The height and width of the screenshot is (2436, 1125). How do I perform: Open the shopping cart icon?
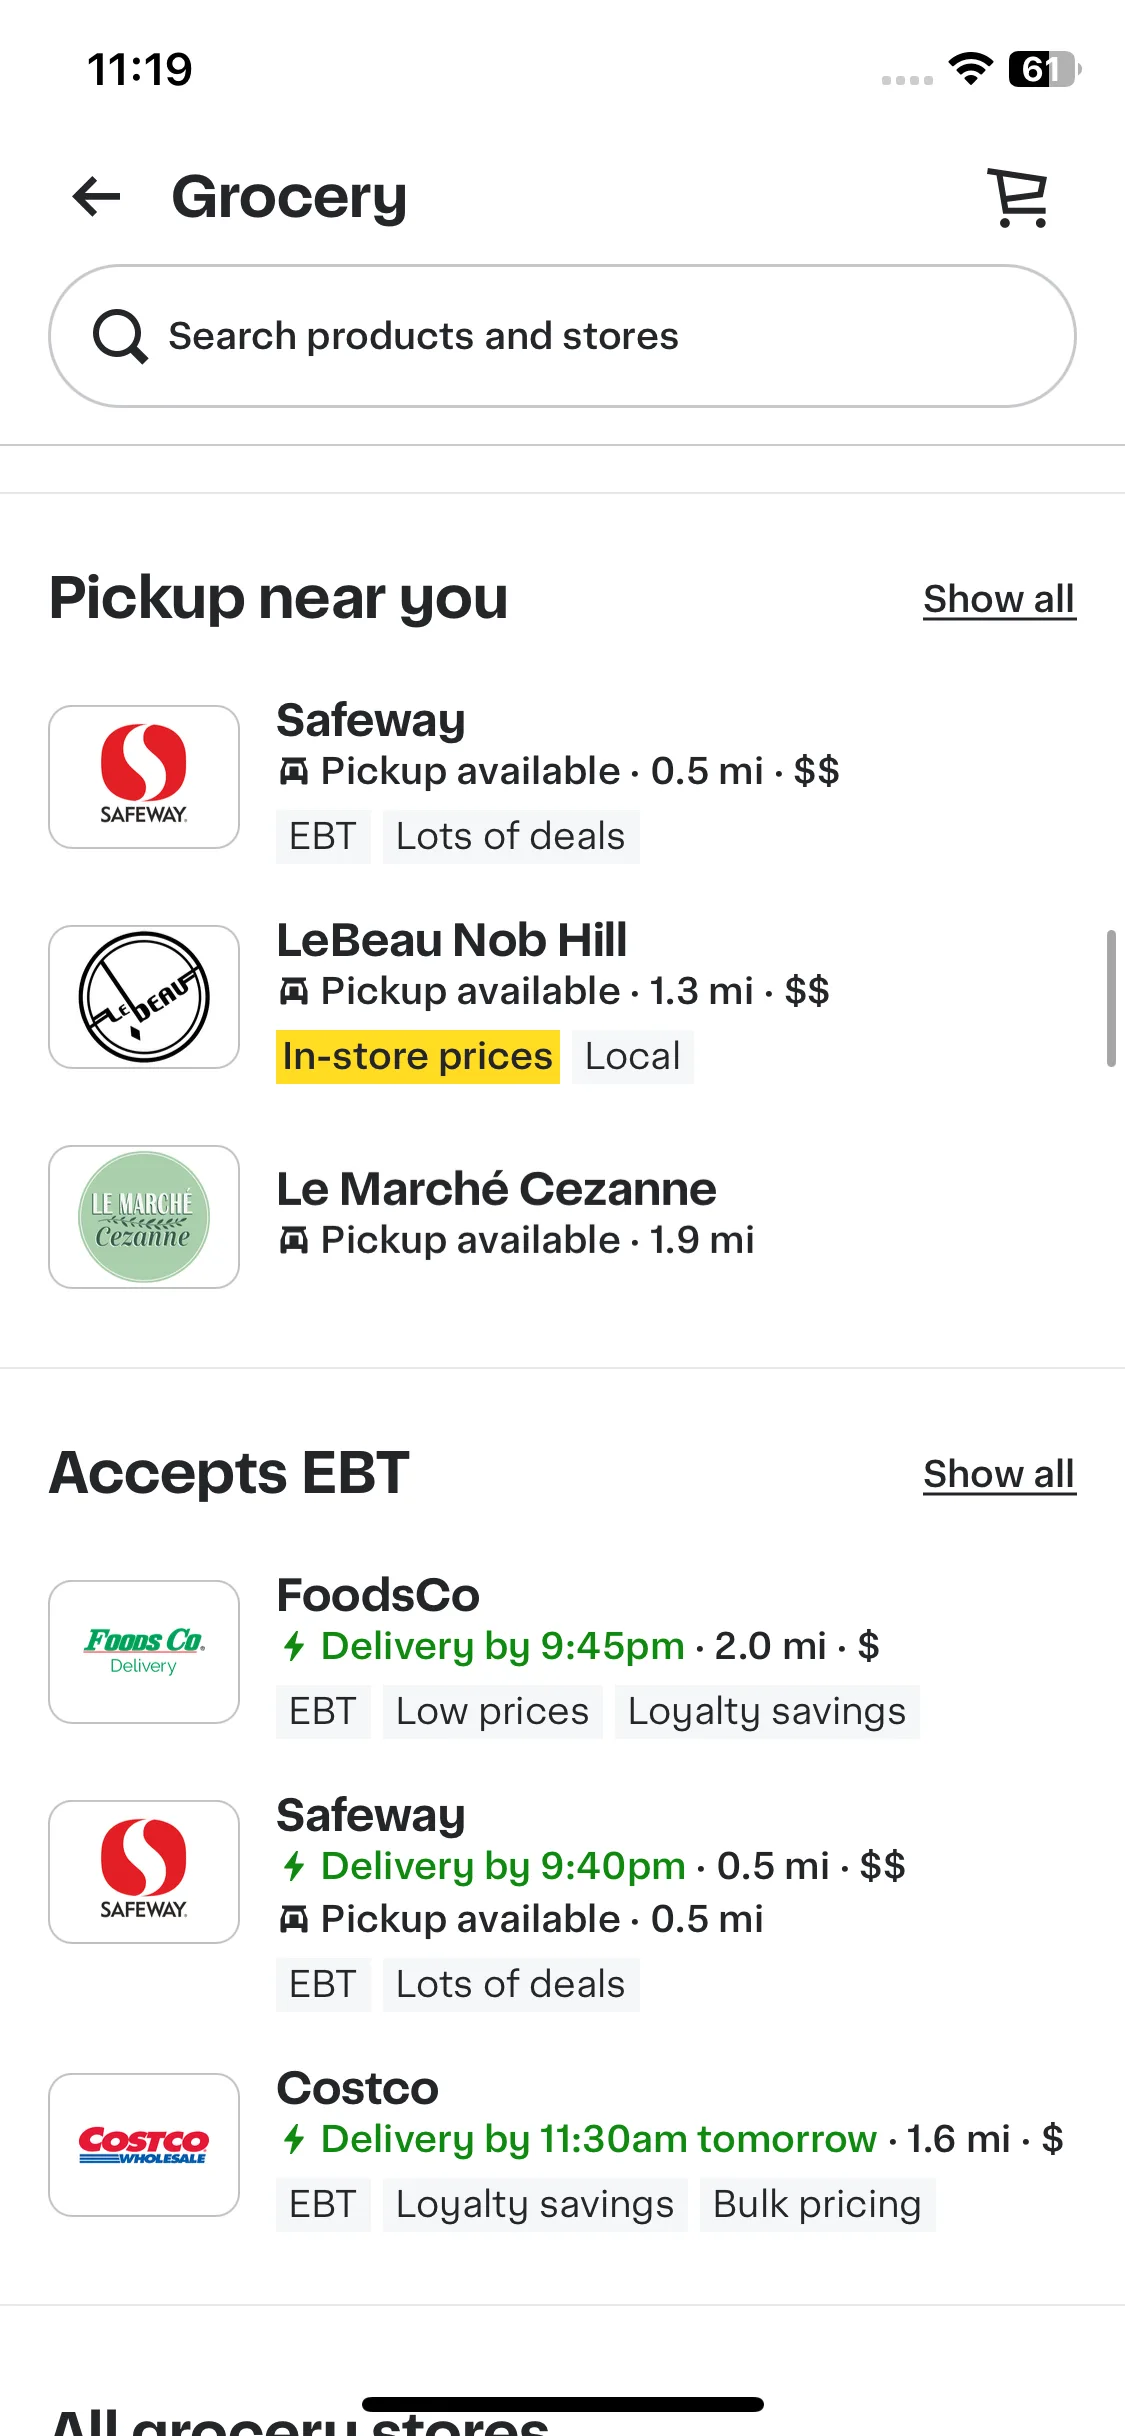(x=1019, y=197)
